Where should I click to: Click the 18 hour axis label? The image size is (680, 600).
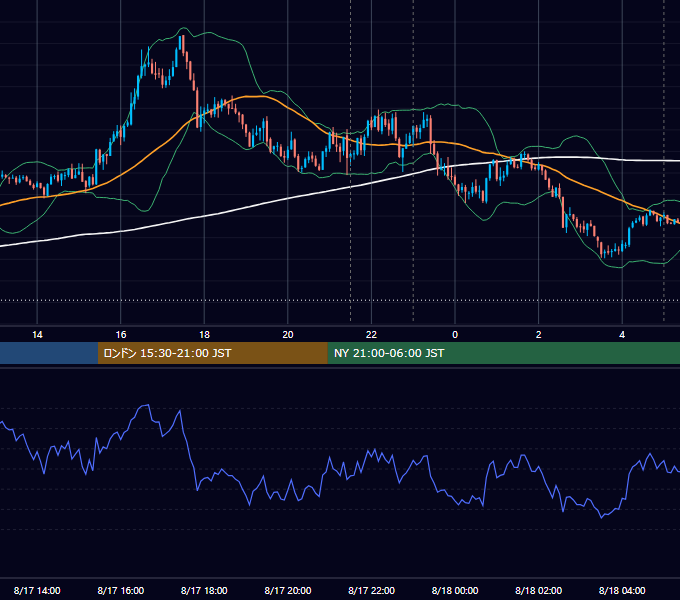click(204, 335)
